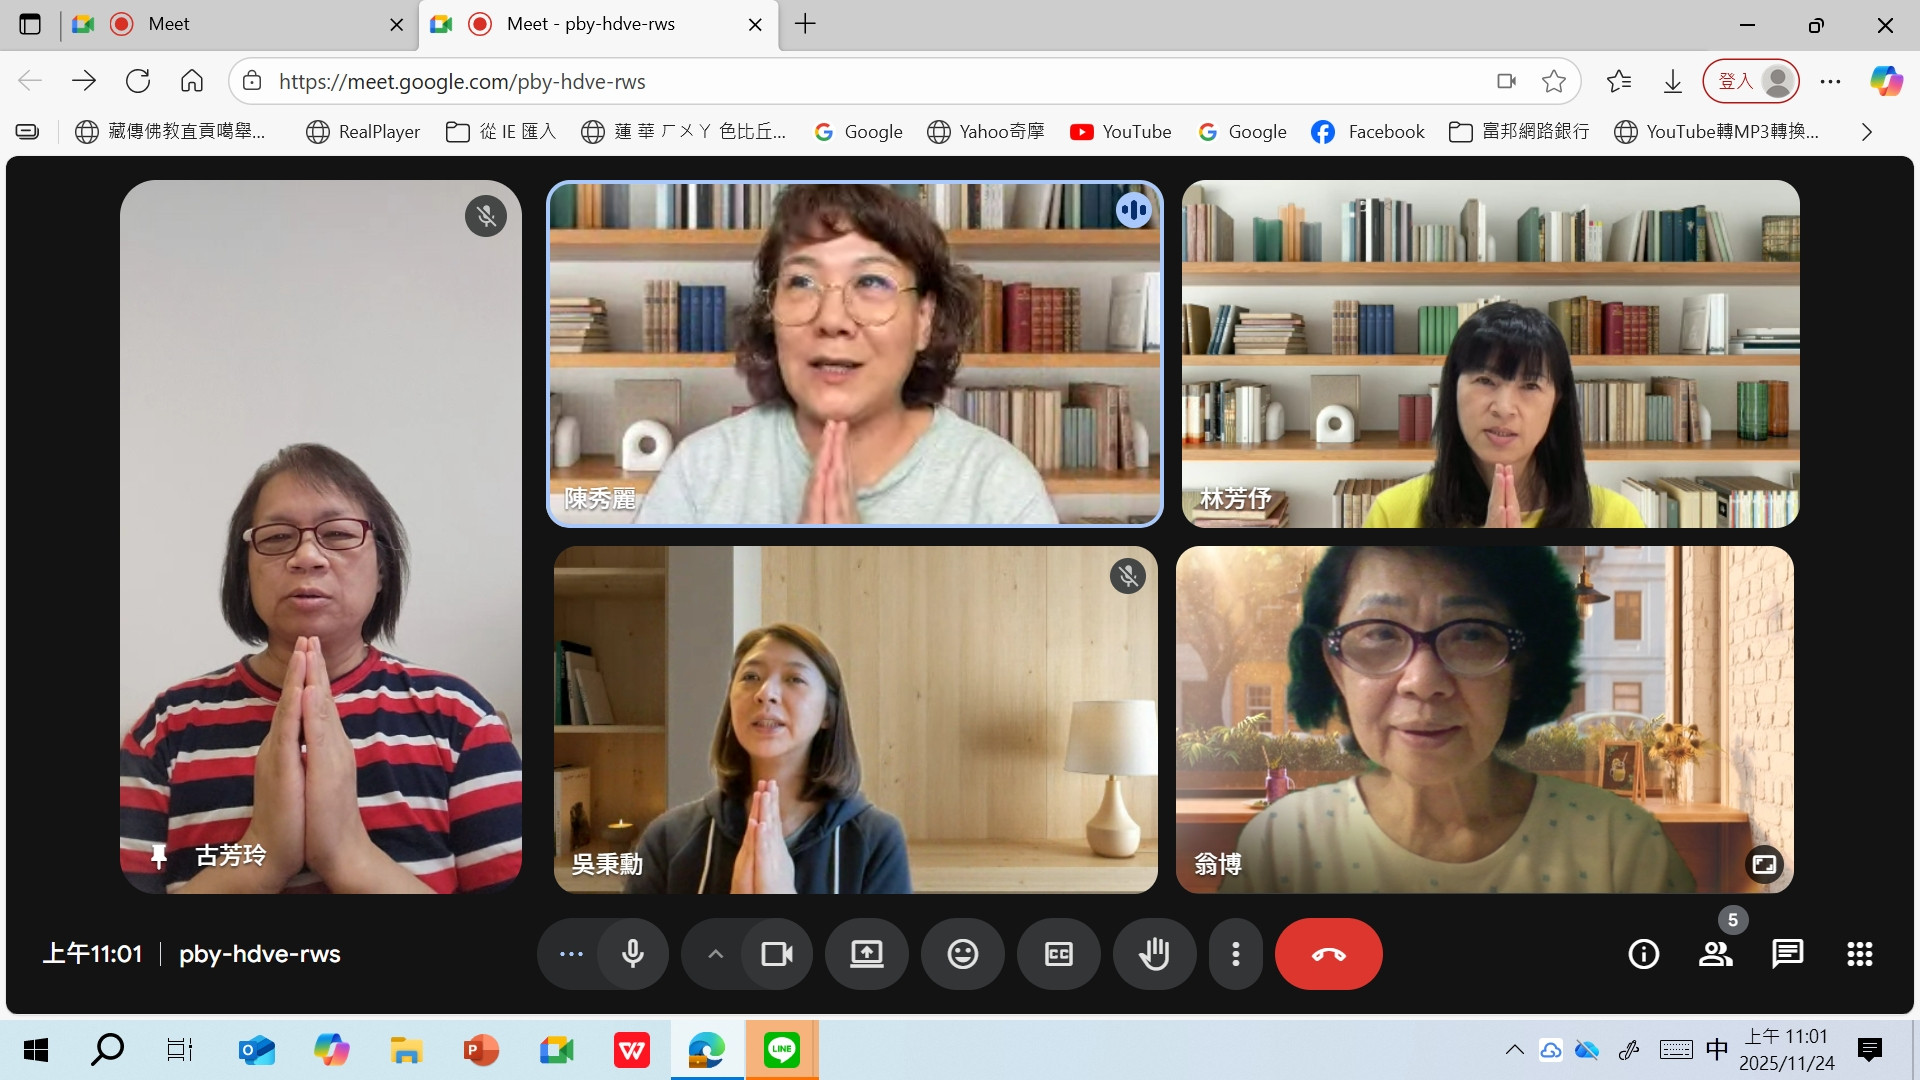Click picture-in-picture icon on 翁博 tile
1920x1080 pixels.
[x=1764, y=864]
